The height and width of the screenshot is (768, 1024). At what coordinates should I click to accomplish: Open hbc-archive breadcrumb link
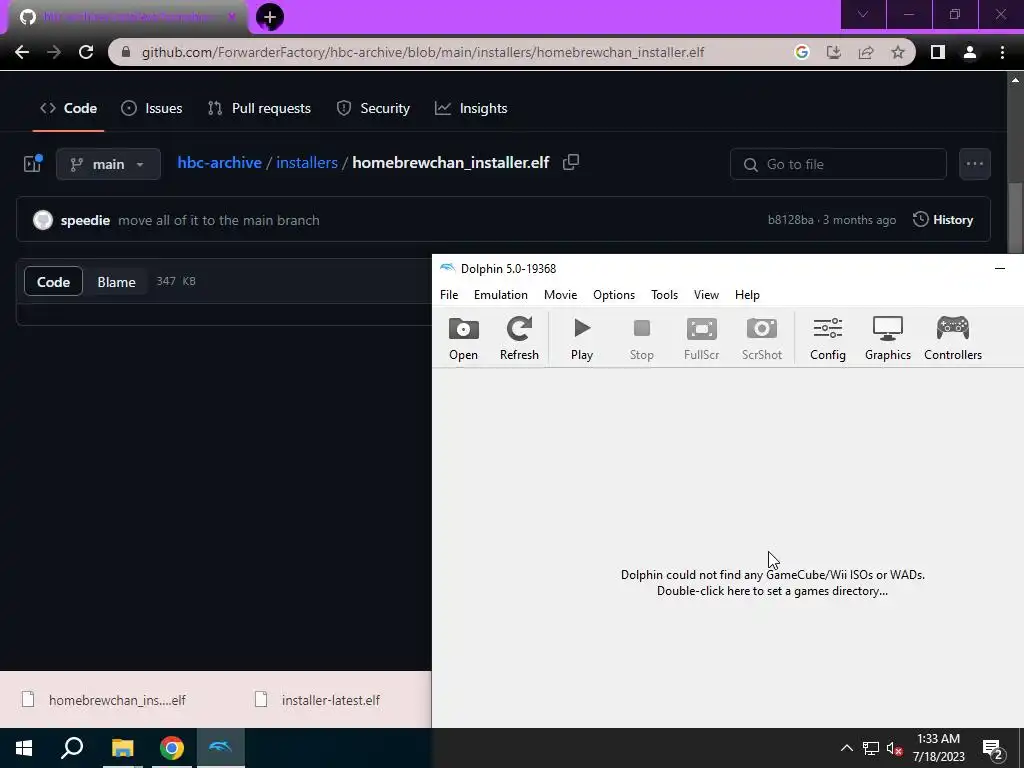tap(219, 163)
